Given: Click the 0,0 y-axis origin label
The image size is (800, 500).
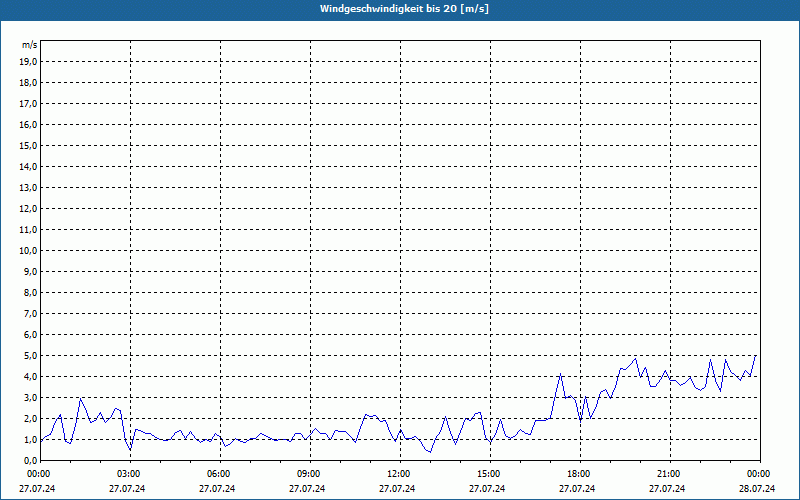Looking at the screenshot, I should pyautogui.click(x=31, y=461).
